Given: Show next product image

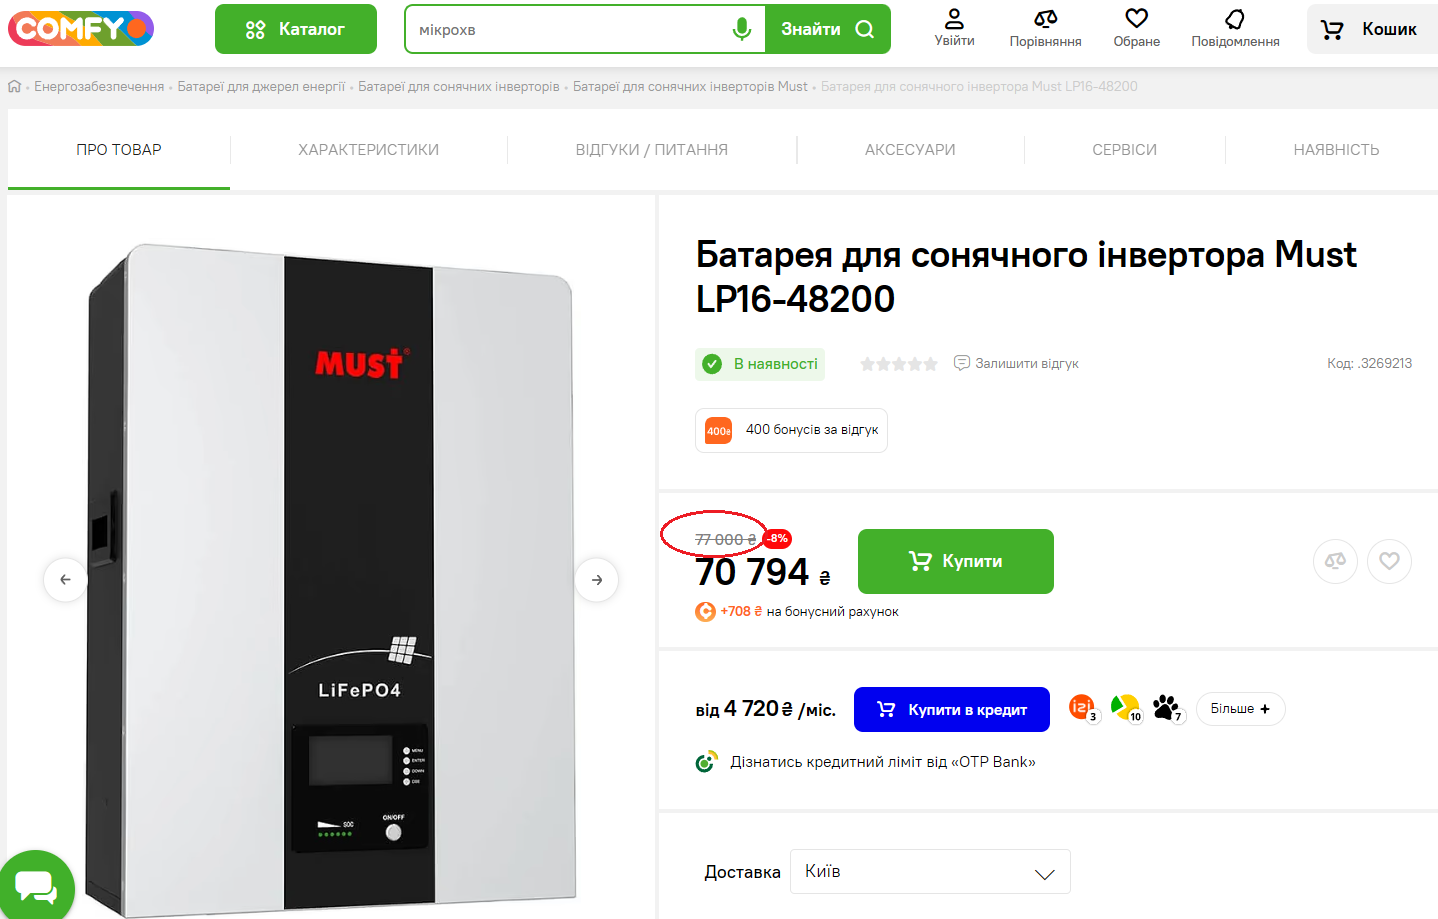Looking at the screenshot, I should tap(597, 580).
